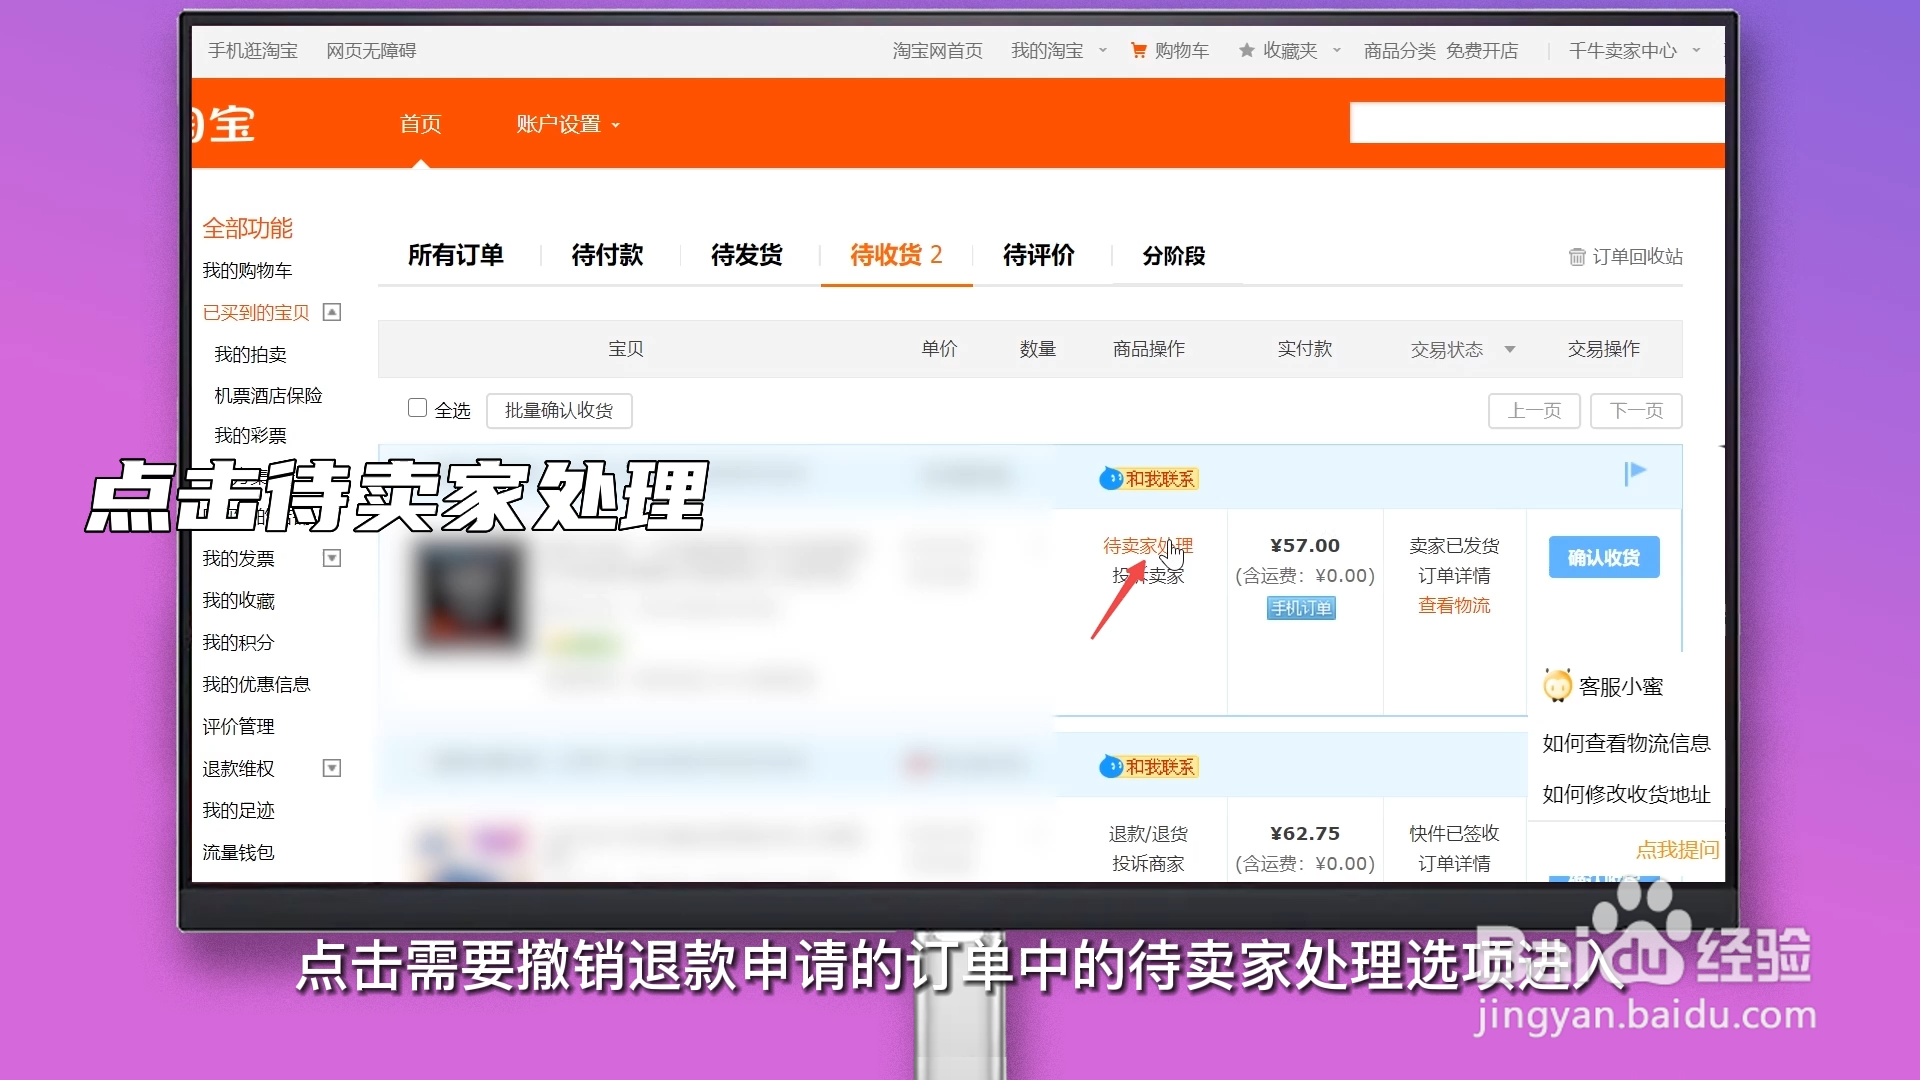Open 机票酒店保险 in the sidebar

coord(268,396)
